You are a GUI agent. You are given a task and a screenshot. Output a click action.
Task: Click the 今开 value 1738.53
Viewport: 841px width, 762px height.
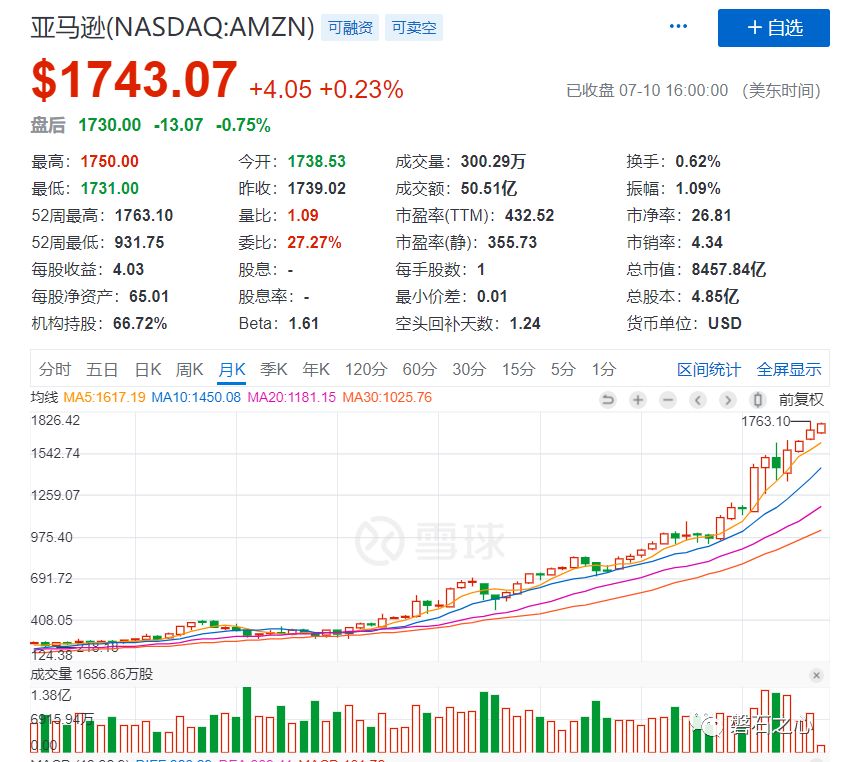(x=316, y=161)
